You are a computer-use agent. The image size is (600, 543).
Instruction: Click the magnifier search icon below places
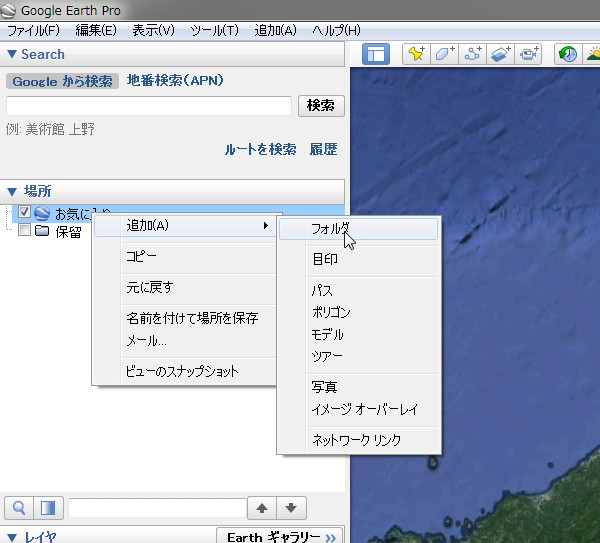[19, 508]
